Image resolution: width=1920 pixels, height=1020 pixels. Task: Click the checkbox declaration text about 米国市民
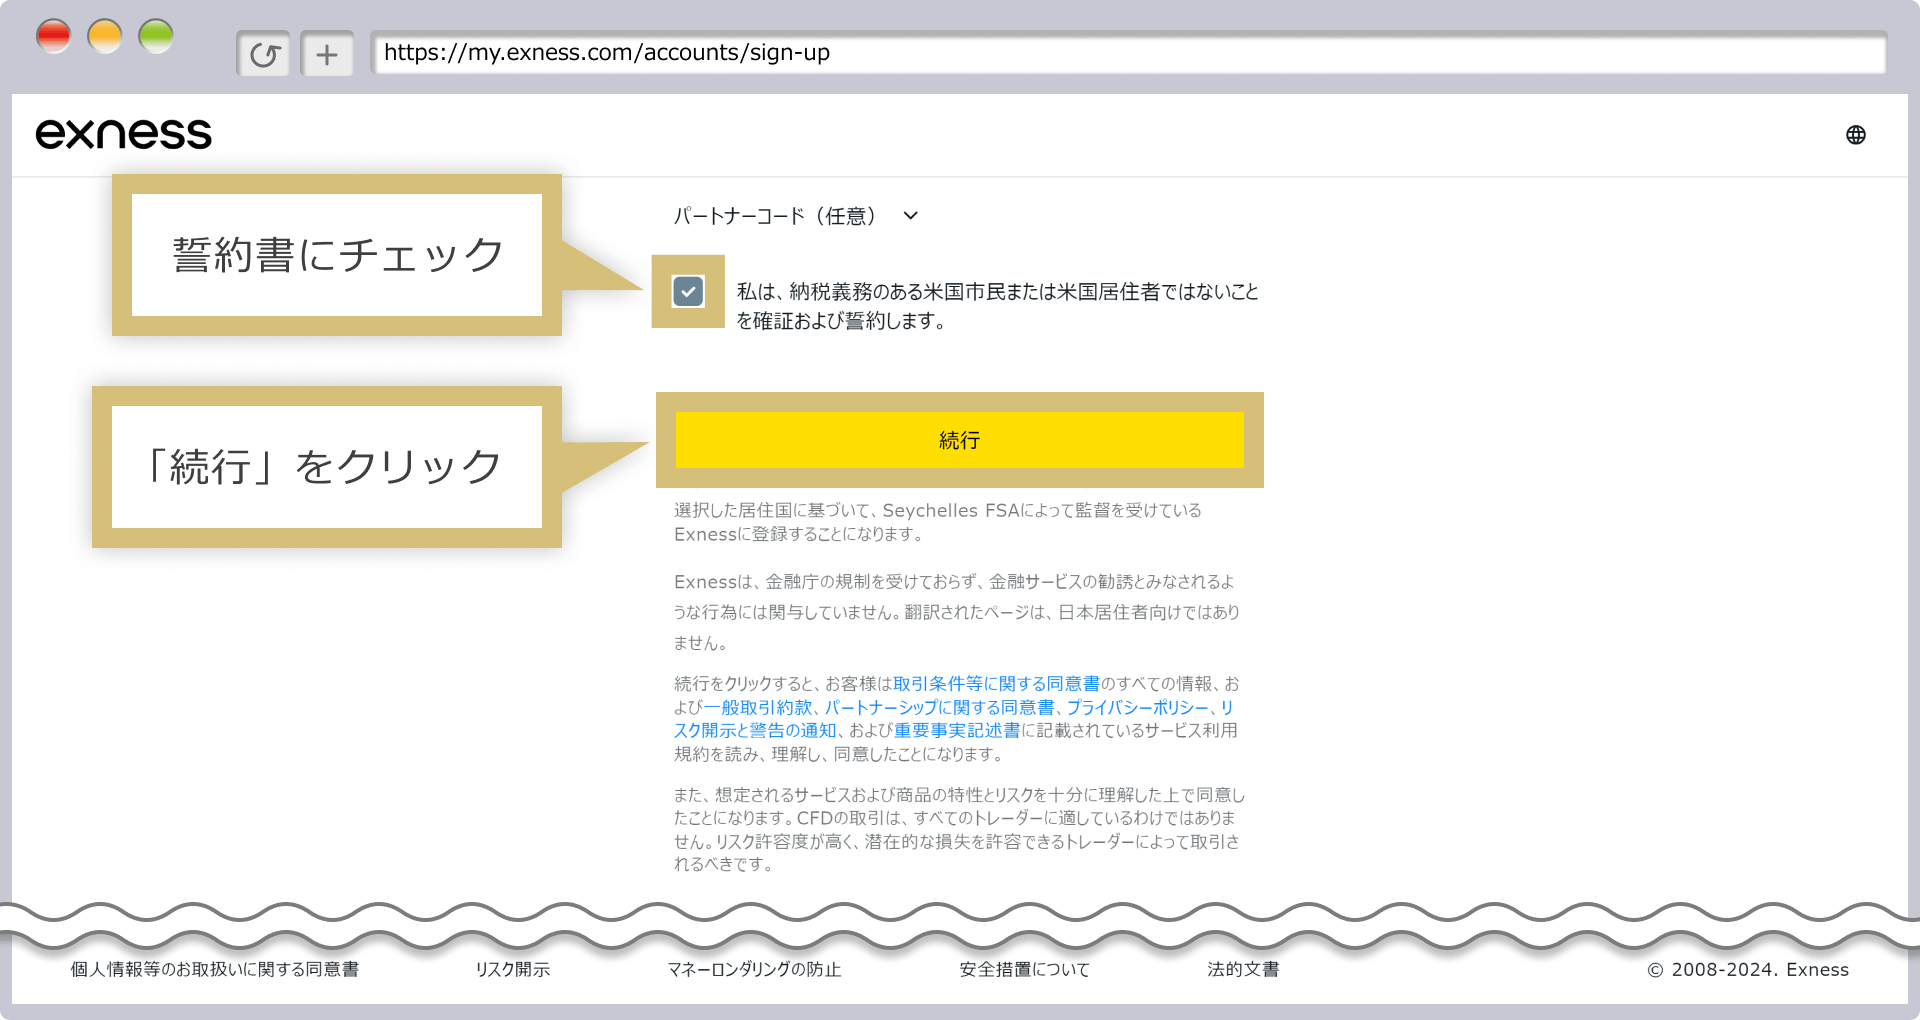(x=997, y=306)
